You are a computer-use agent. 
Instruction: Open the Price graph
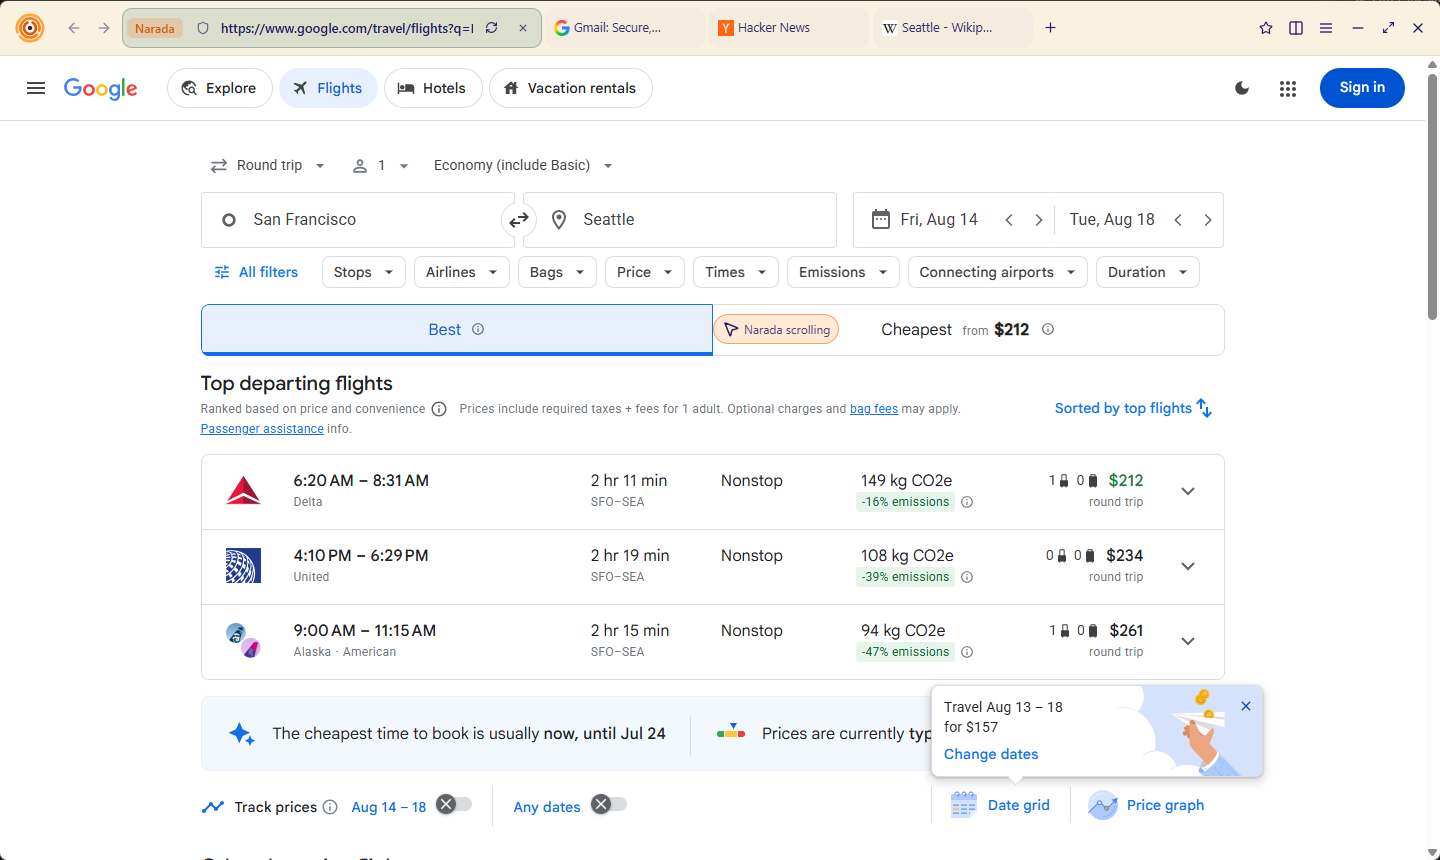point(1146,805)
